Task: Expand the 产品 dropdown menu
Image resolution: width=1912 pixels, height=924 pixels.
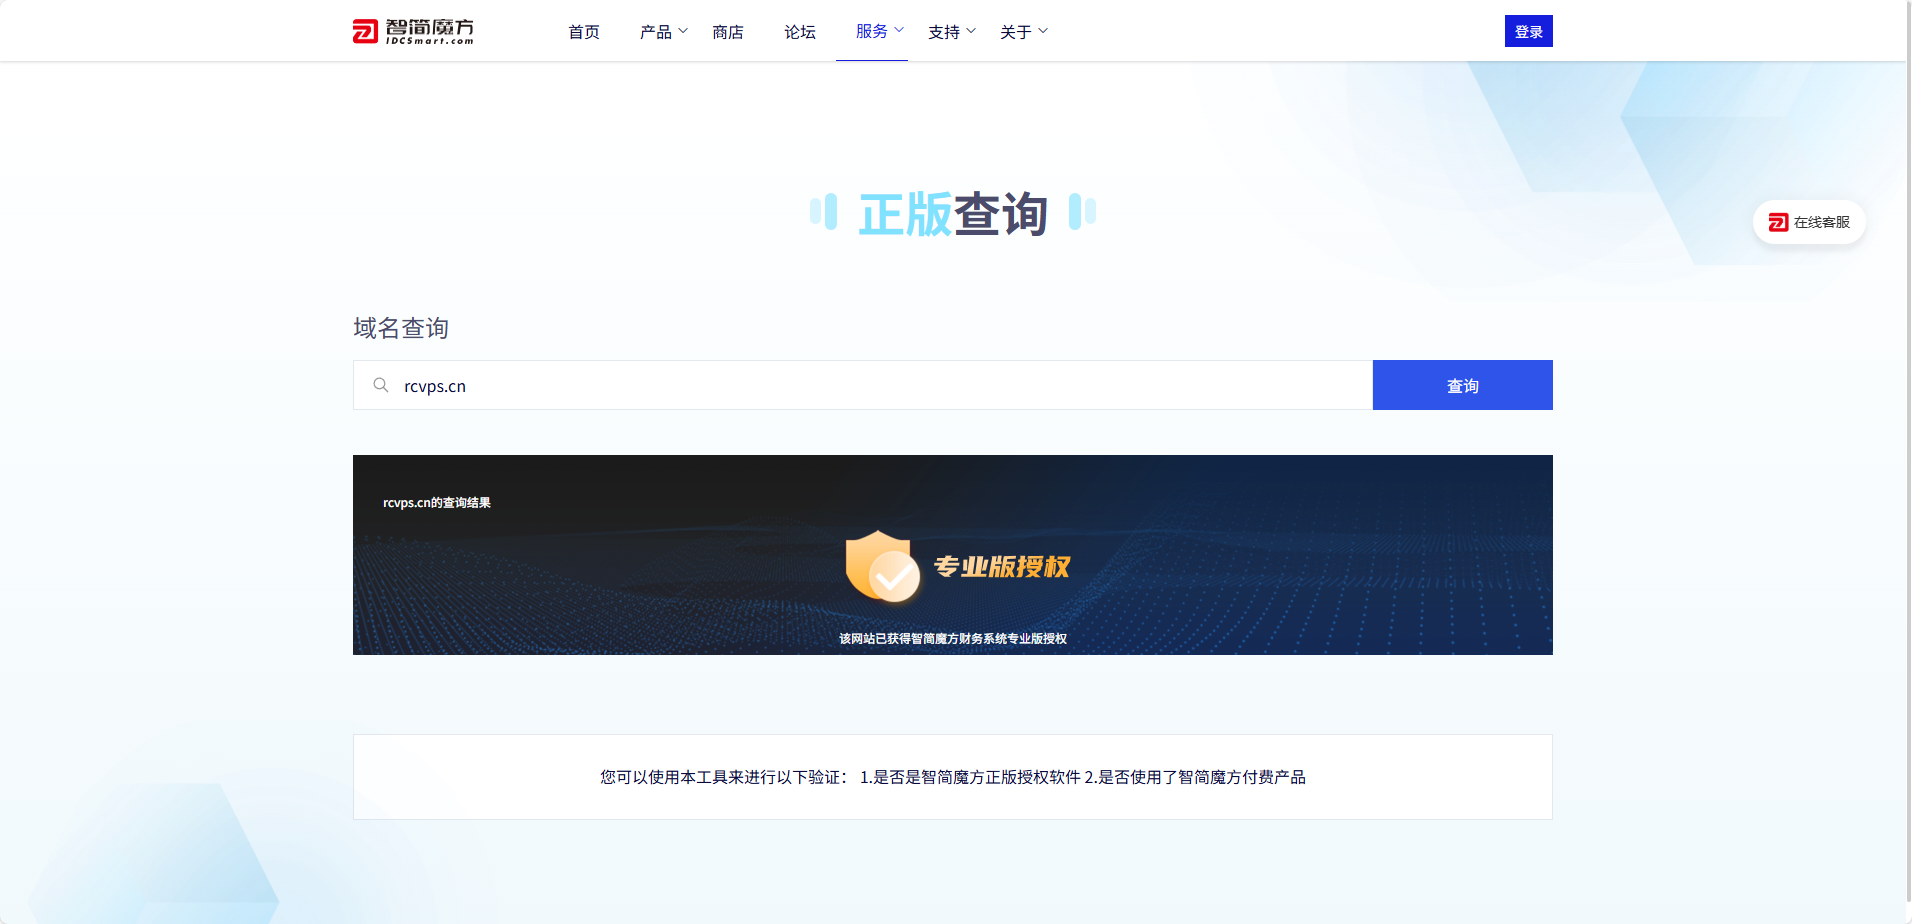Action: click(662, 31)
